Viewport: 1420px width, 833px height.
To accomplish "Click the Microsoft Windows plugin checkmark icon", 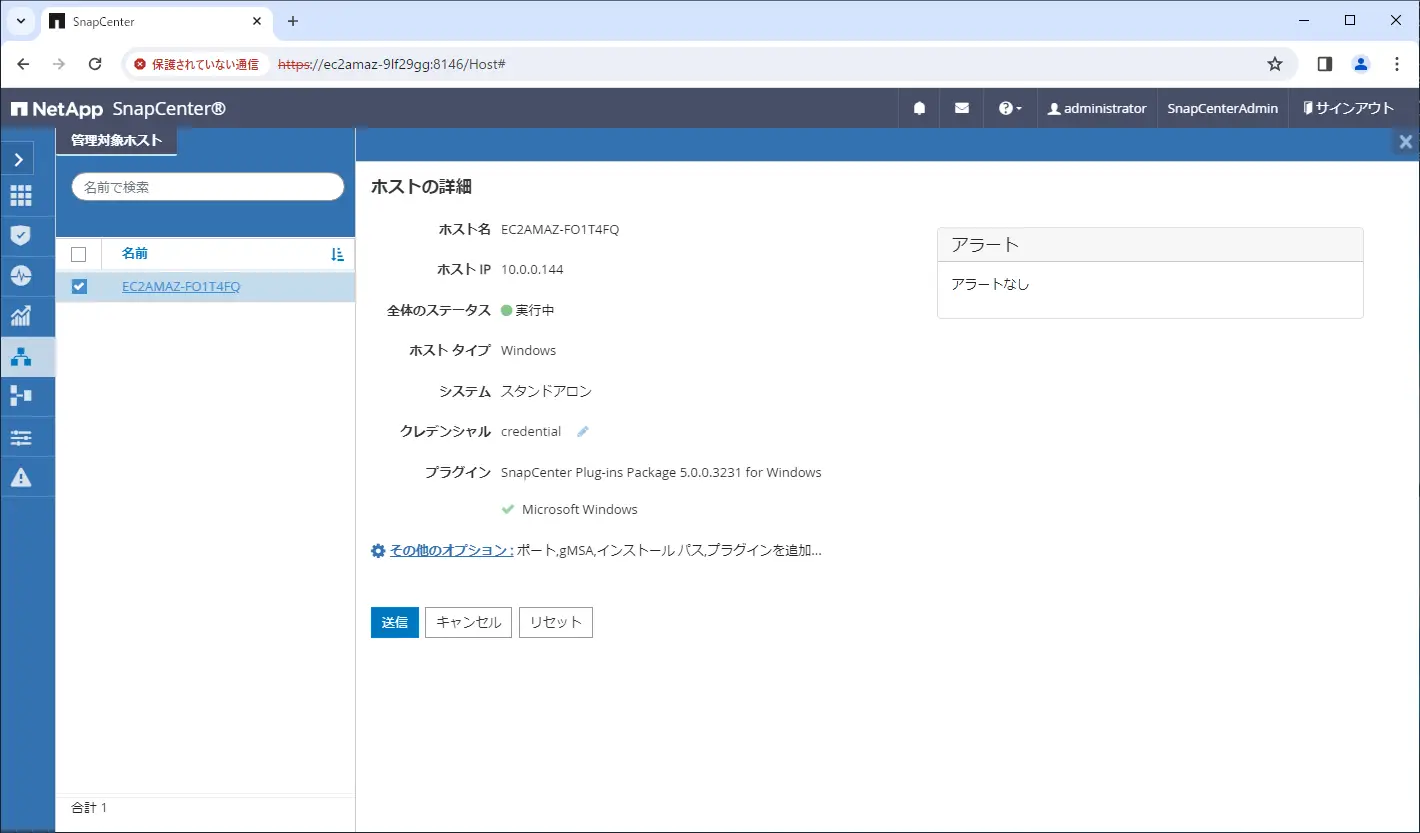I will pos(508,509).
